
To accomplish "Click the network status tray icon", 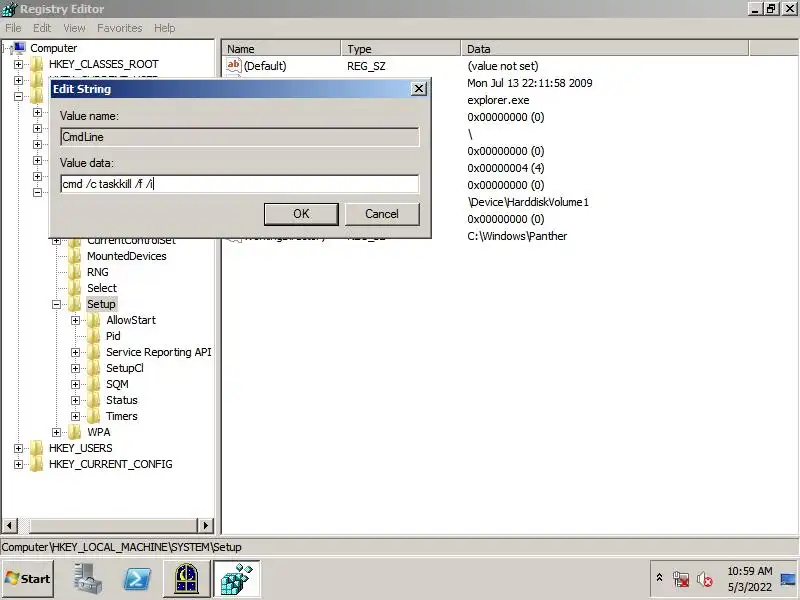I will 681,579.
